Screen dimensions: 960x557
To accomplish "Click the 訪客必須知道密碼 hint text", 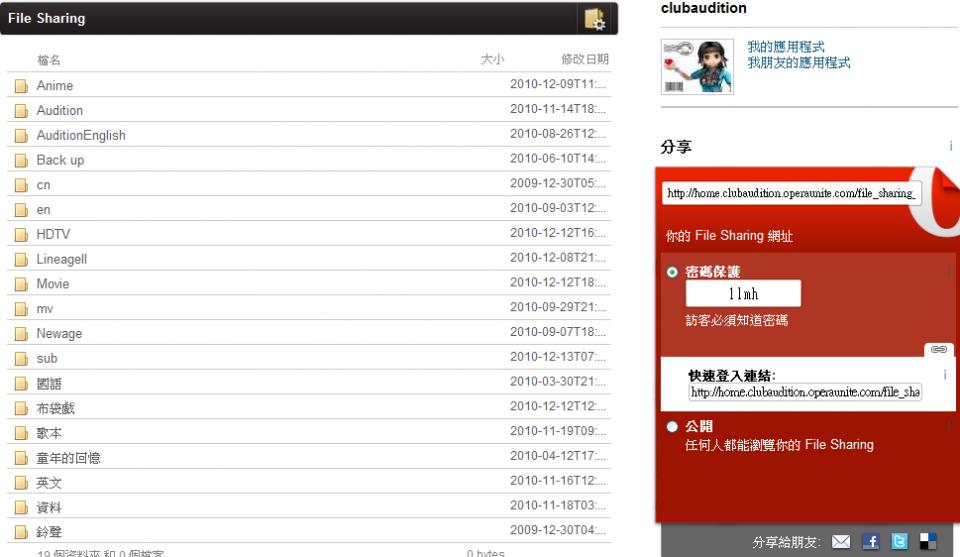I will click(737, 320).
